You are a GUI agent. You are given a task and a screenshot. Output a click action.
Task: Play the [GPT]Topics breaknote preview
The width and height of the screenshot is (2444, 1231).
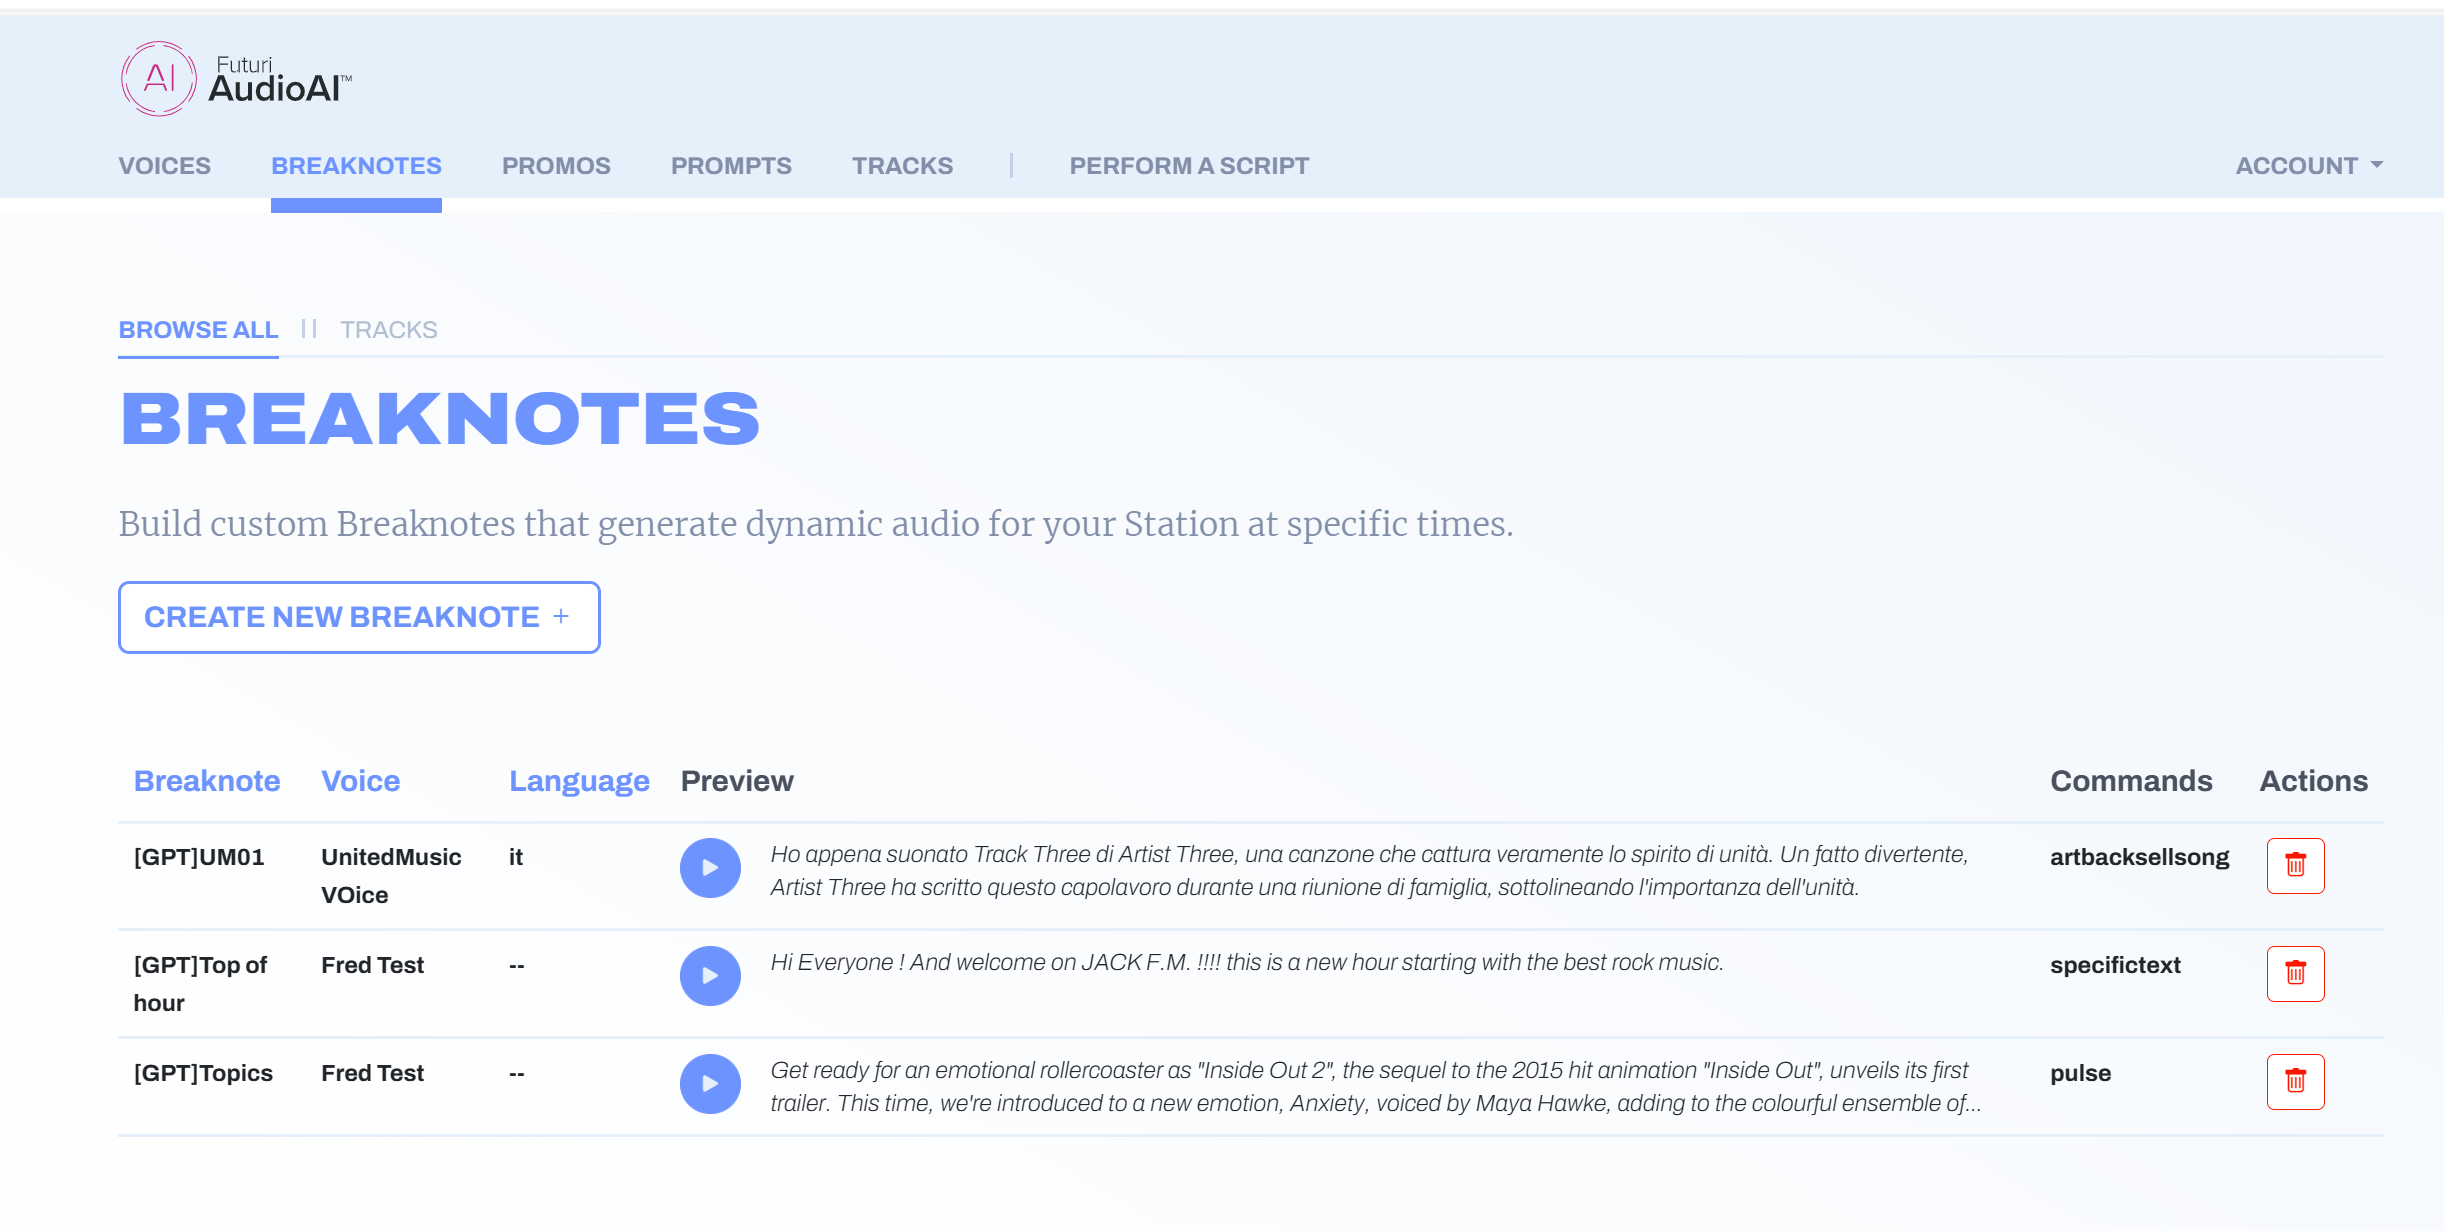tap(710, 1084)
